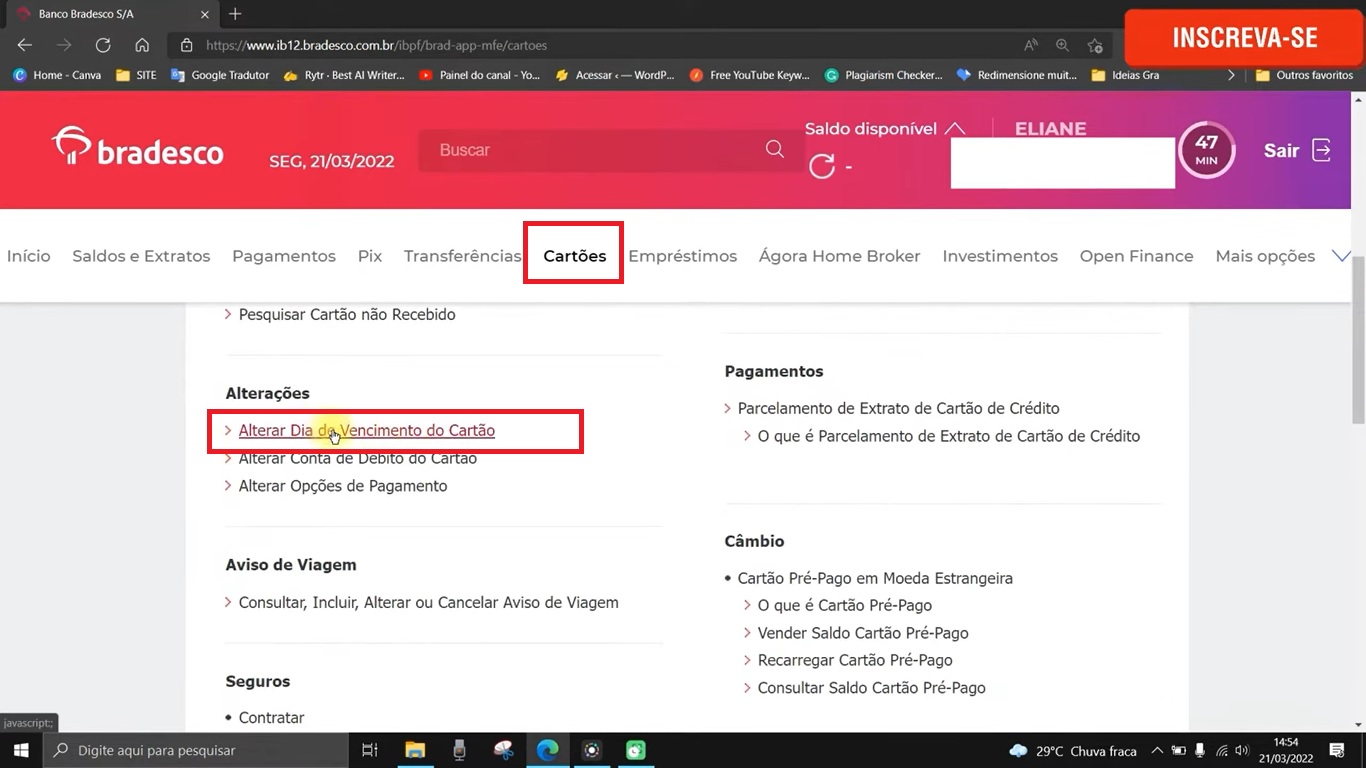
Task: Open Empréstimos menu
Action: 683,256
